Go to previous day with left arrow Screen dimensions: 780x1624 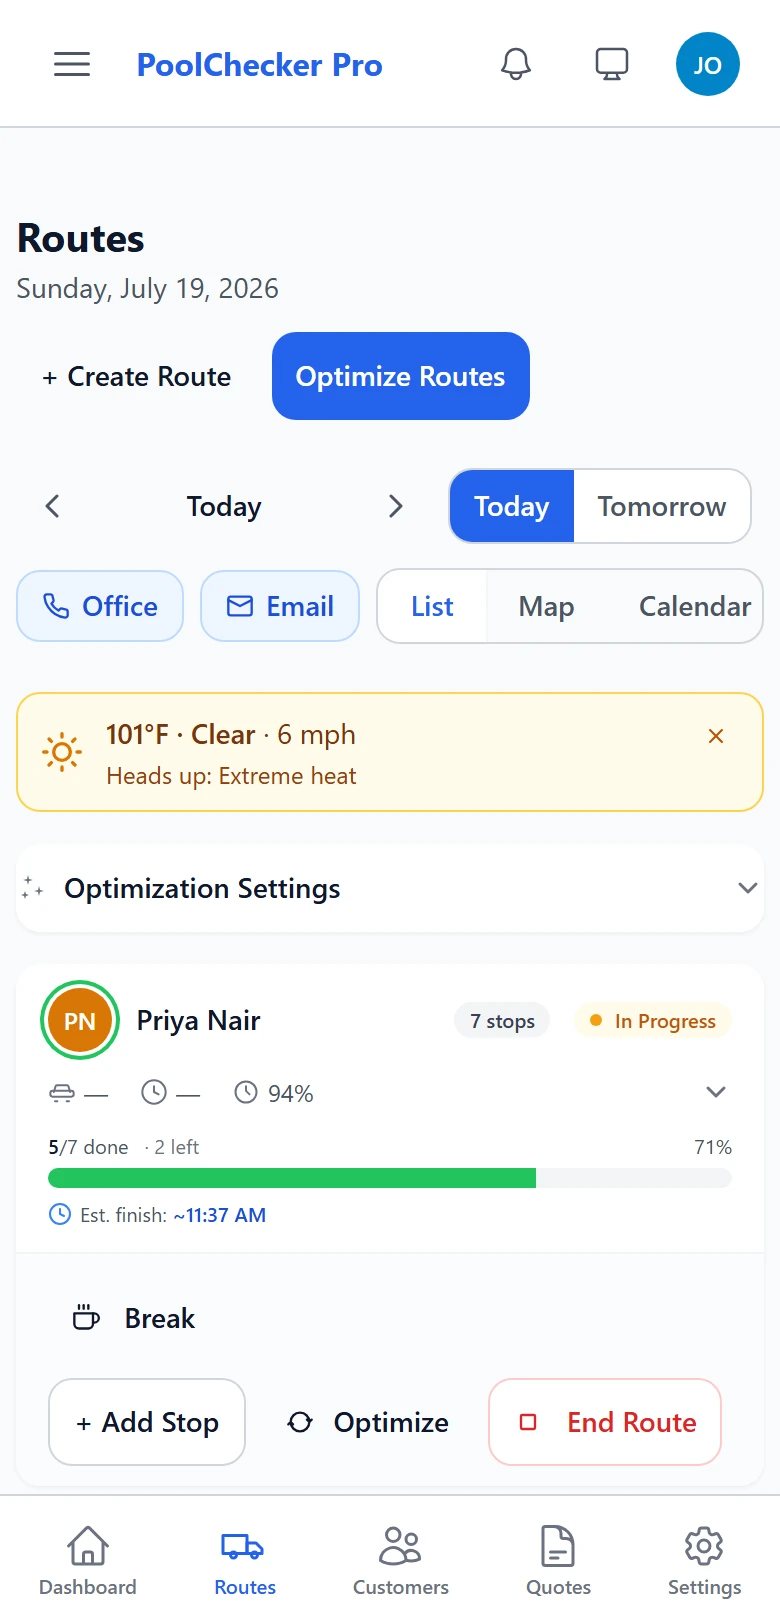pyautogui.click(x=53, y=506)
